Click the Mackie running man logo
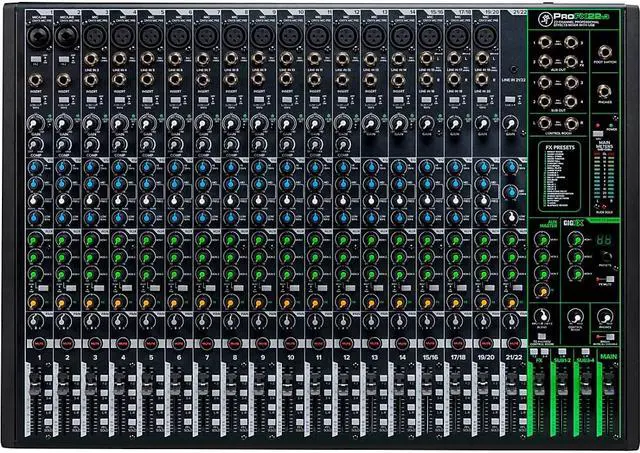Screen dimensions: 640x453 click(x=544, y=19)
